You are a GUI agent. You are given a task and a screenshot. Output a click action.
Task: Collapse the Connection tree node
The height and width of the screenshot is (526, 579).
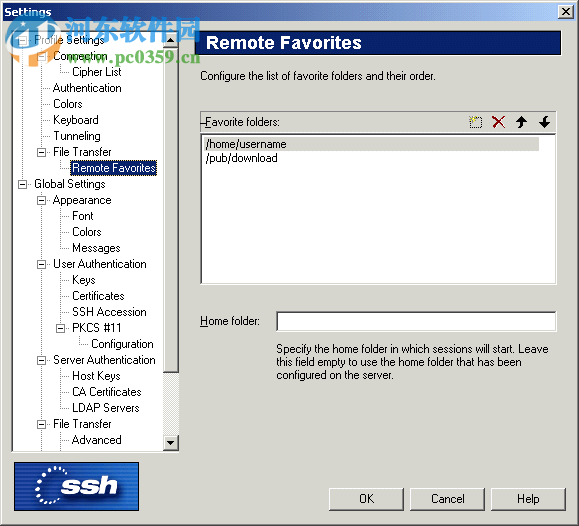click(42, 56)
